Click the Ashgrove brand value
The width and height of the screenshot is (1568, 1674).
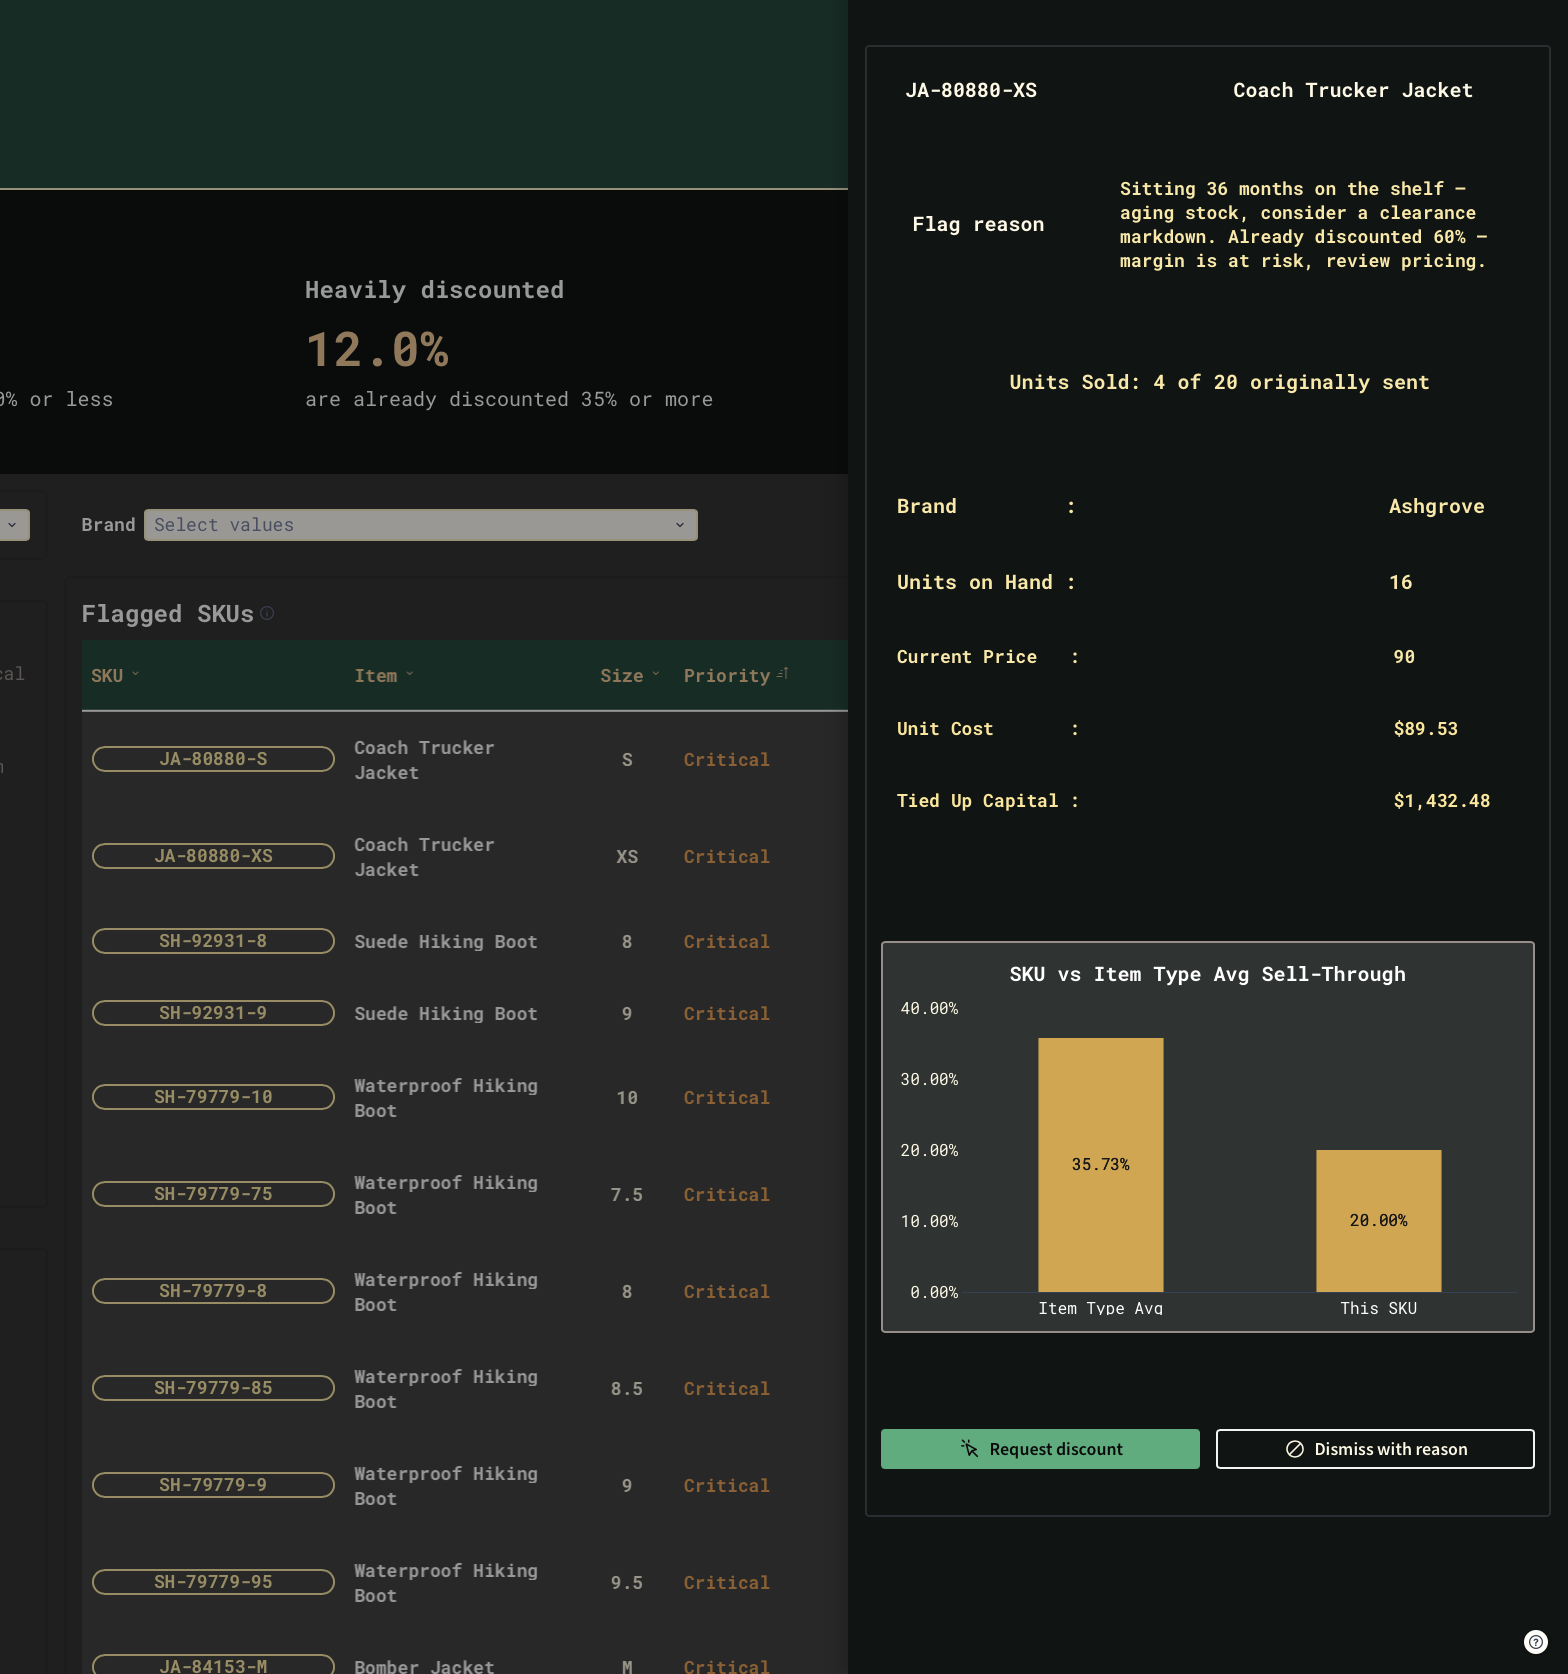click(1437, 506)
